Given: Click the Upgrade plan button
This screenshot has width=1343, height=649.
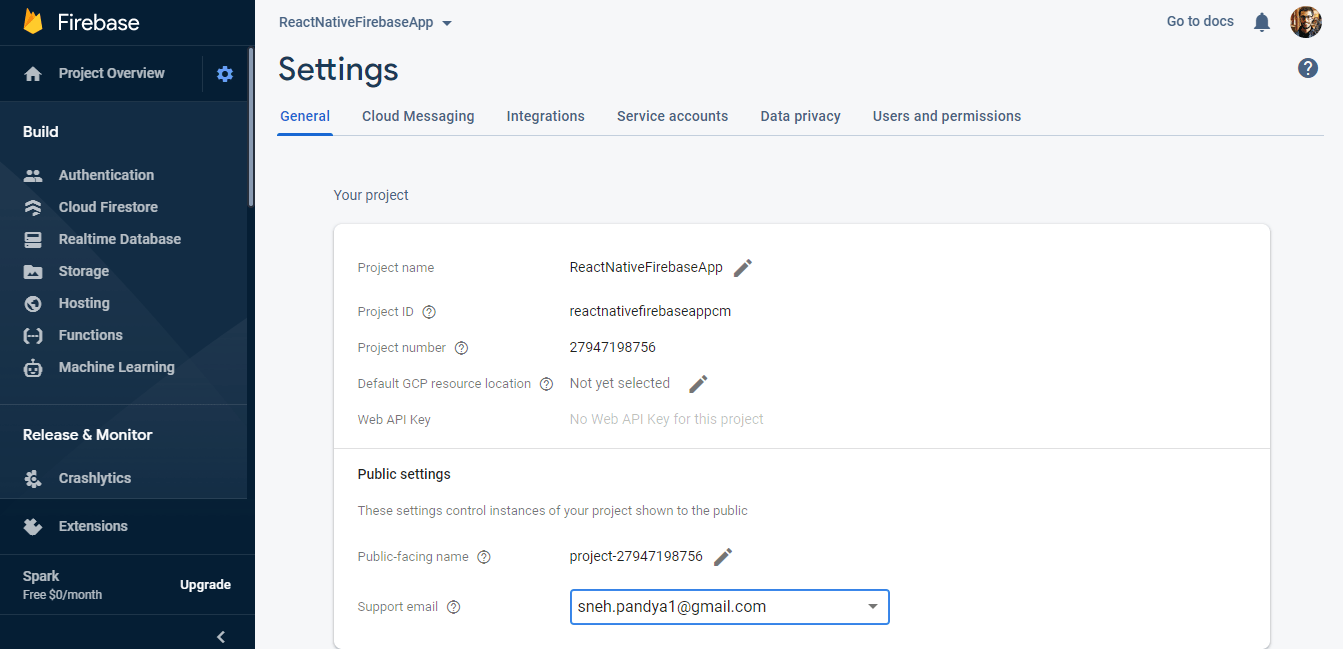Looking at the screenshot, I should (205, 585).
